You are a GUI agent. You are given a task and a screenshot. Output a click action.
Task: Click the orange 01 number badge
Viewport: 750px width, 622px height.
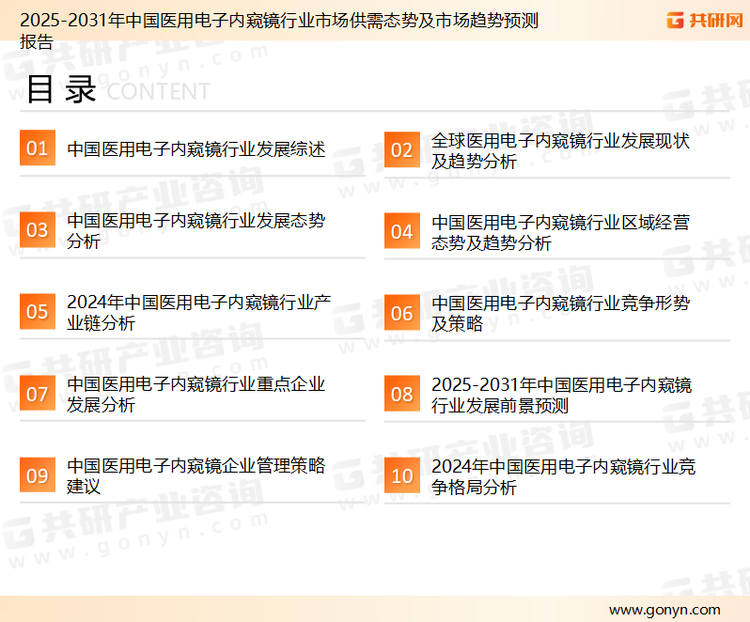[x=37, y=148]
